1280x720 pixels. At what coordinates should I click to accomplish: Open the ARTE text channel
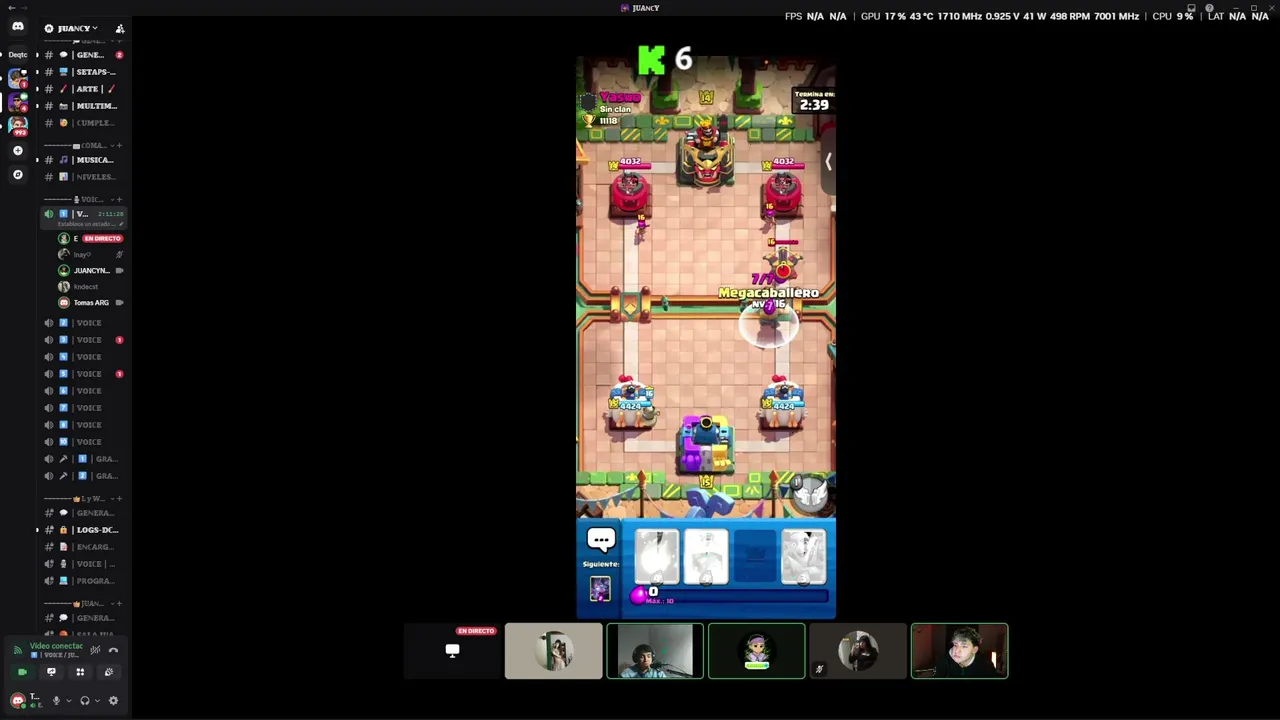pyautogui.click(x=84, y=89)
